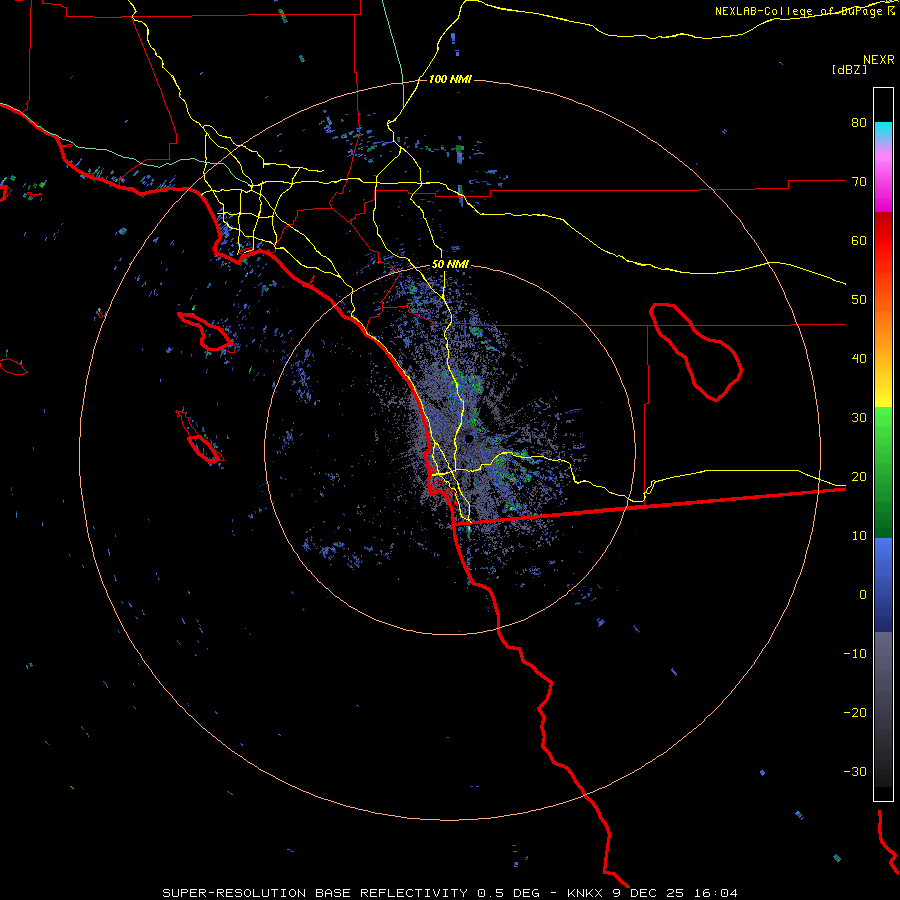Click the 20 value on the dBZ scale
This screenshot has height=900, width=900.
(x=859, y=477)
